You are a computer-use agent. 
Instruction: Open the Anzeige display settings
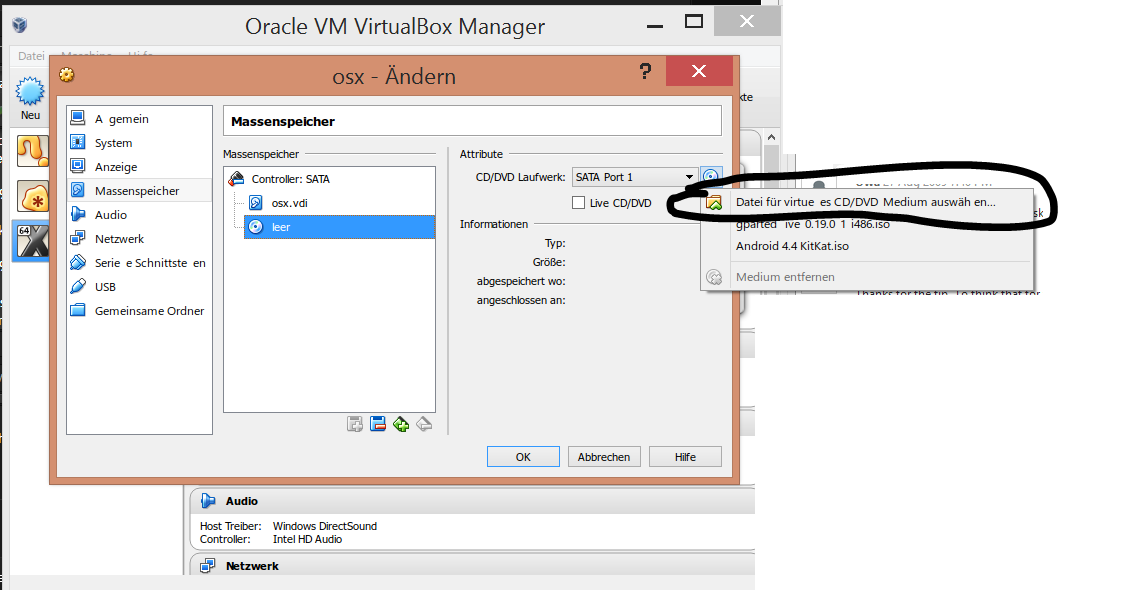(139, 166)
